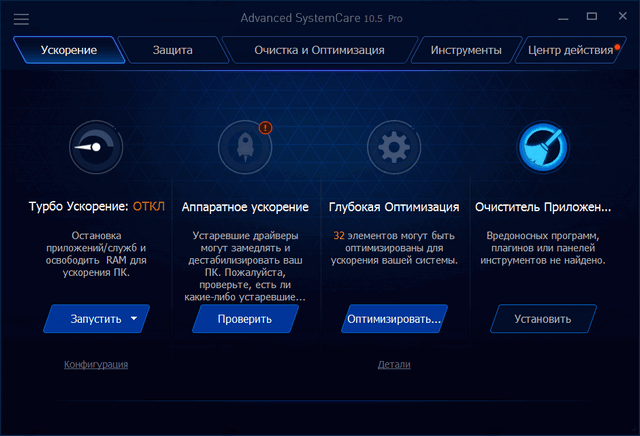The width and height of the screenshot is (640, 436).
Task: Click the Turbo Boost speedometer icon
Action: [x=96, y=147]
